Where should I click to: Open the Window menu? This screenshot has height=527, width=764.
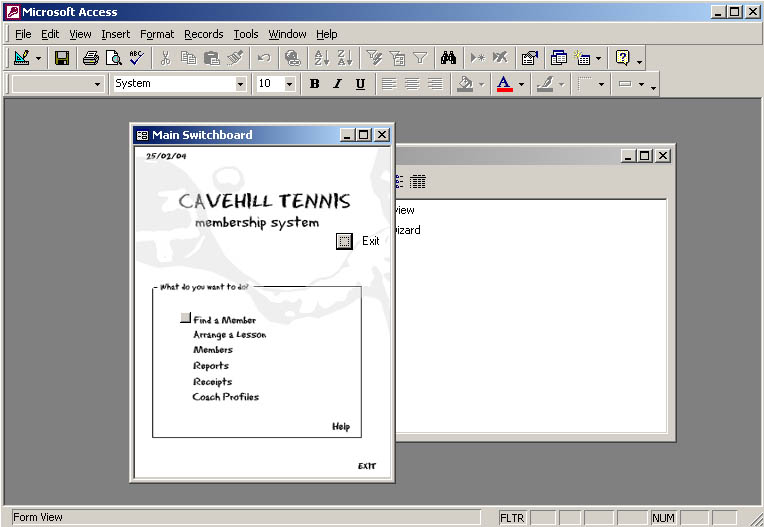pos(287,34)
